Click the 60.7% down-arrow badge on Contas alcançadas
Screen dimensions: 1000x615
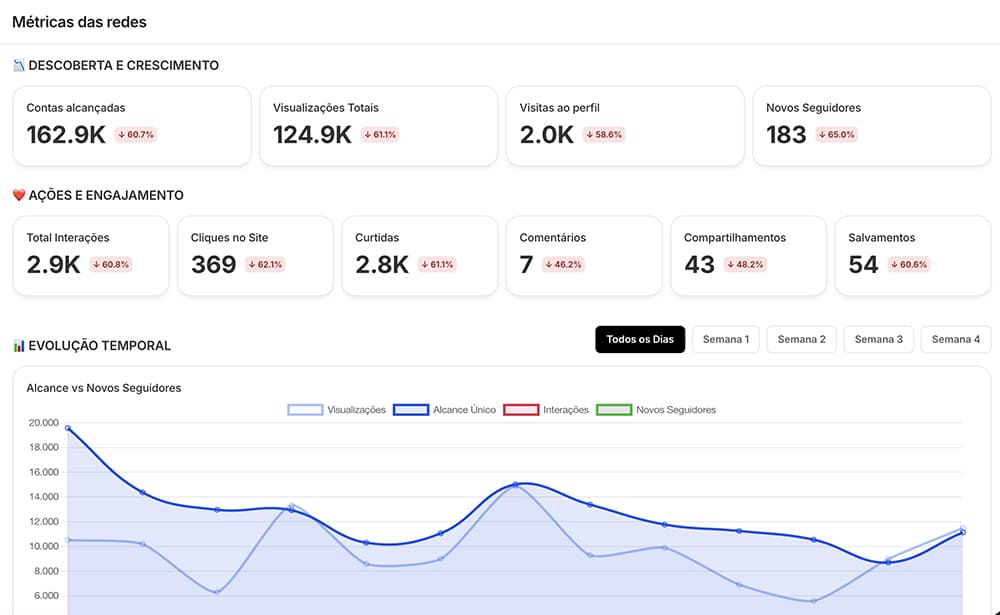pos(136,135)
